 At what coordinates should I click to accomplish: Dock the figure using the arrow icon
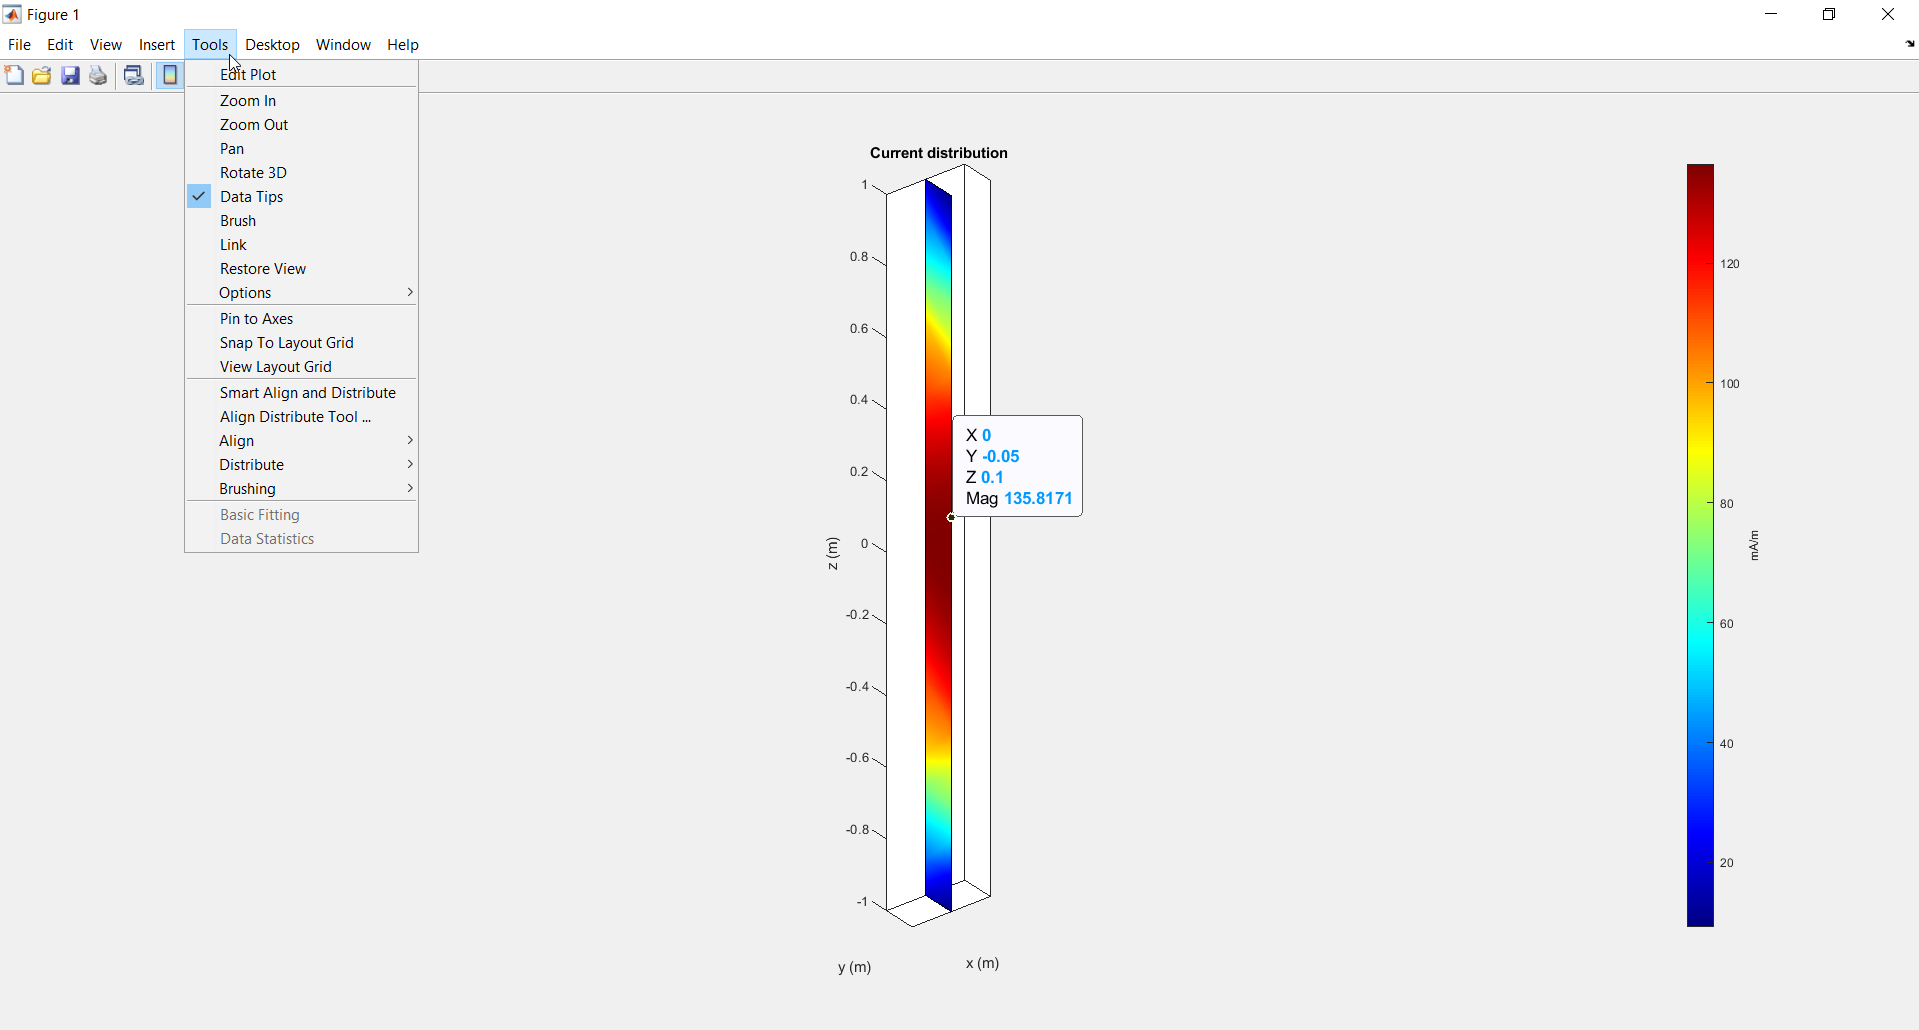click(x=1908, y=44)
